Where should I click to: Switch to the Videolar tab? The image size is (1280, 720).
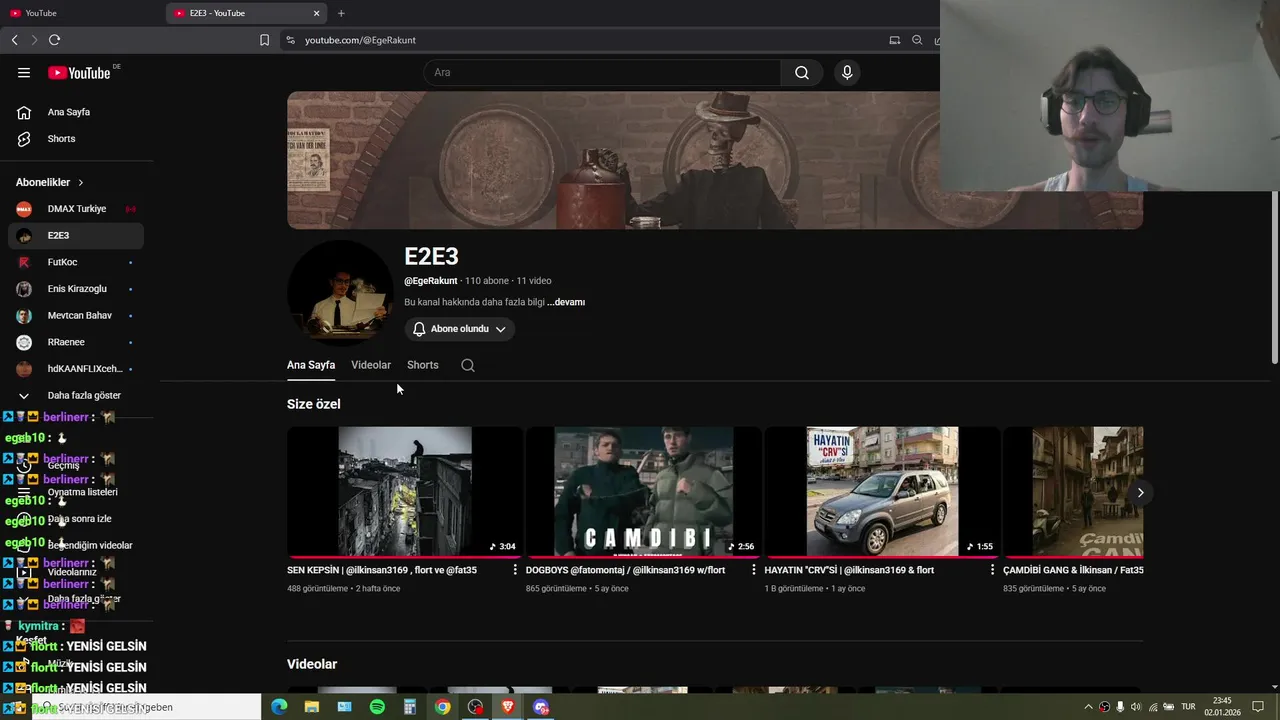point(371,365)
